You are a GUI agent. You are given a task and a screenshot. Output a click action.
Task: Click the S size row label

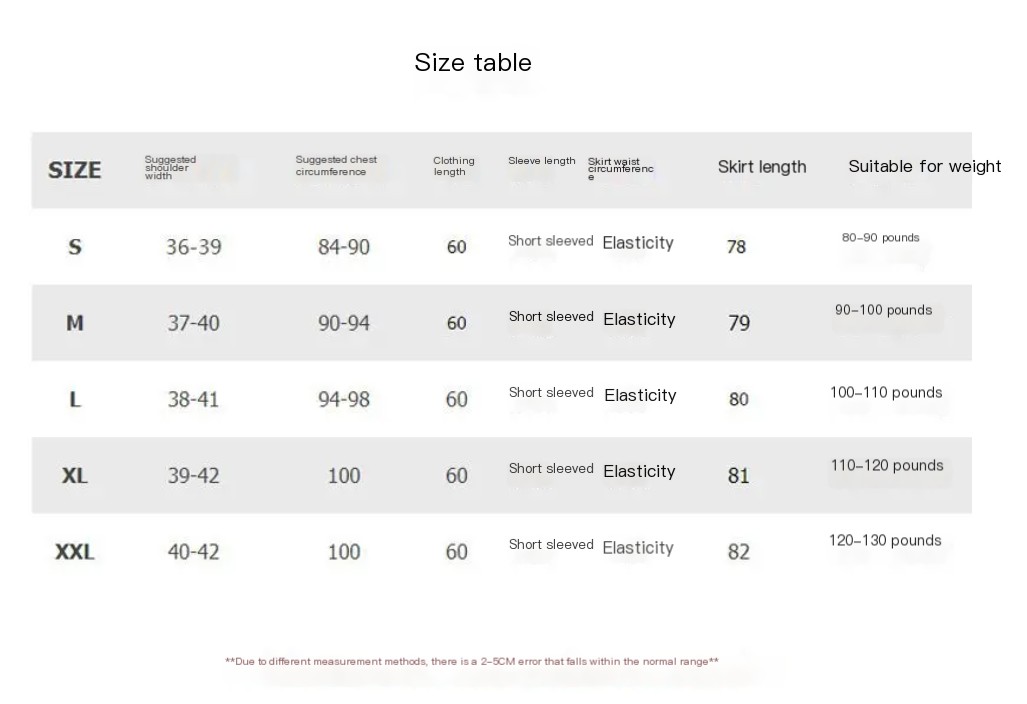click(75, 246)
